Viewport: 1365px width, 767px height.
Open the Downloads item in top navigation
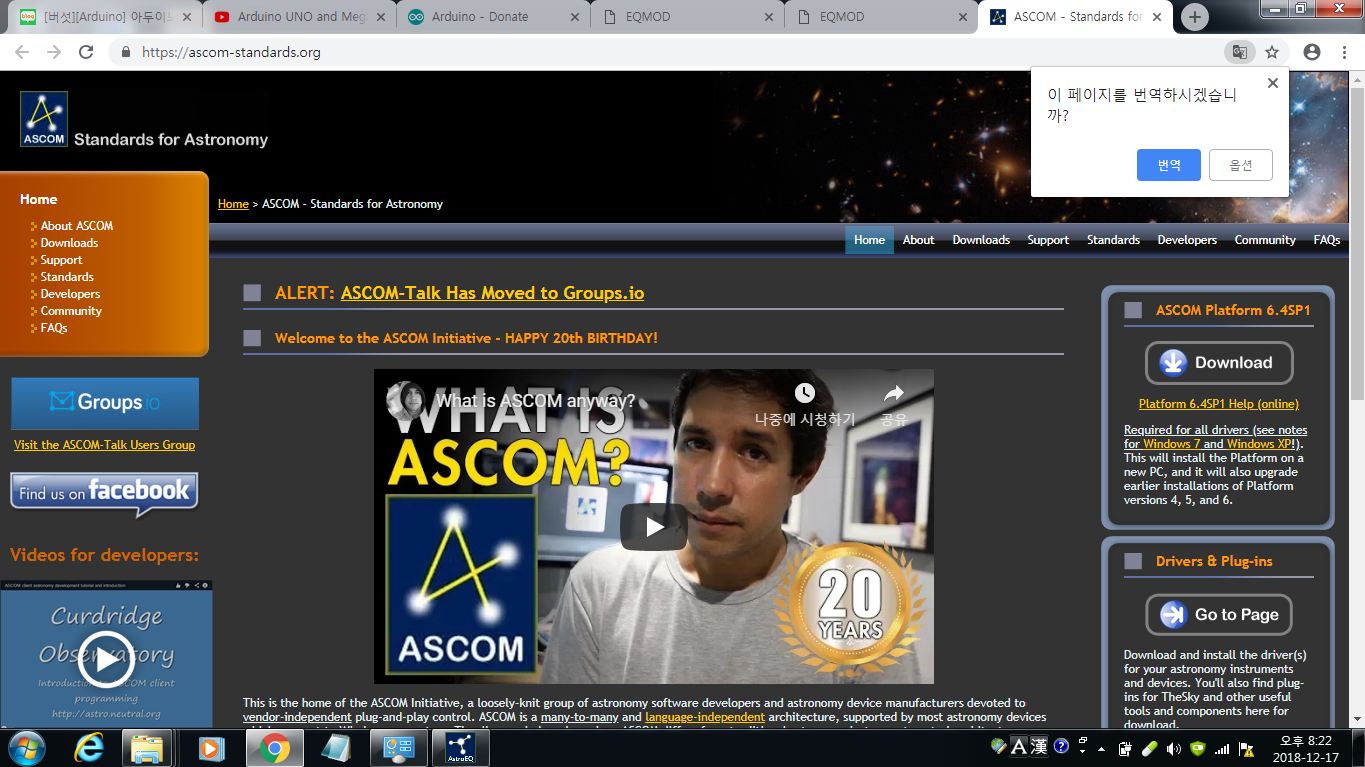point(980,240)
